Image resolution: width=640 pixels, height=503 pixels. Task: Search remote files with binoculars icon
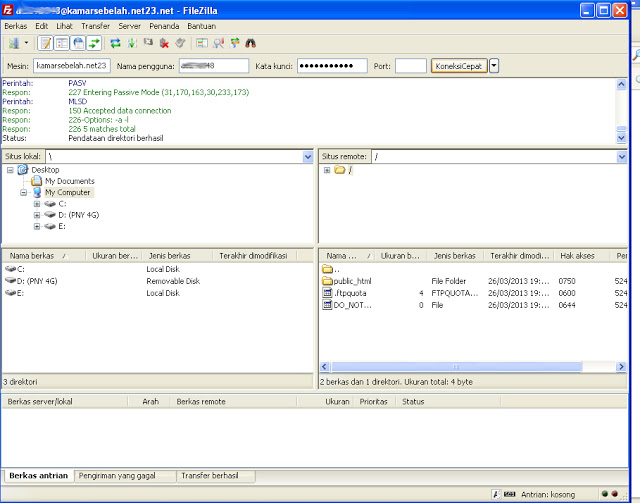click(x=251, y=43)
